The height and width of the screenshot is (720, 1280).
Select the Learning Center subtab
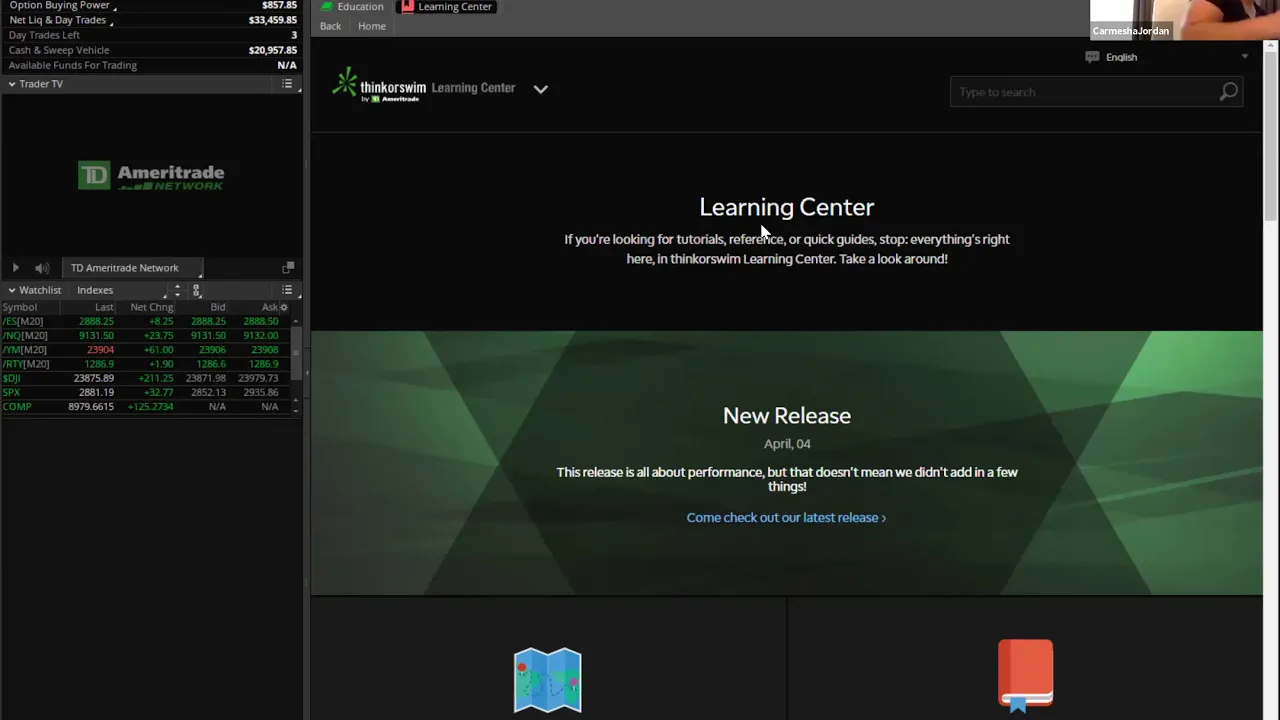point(447,6)
